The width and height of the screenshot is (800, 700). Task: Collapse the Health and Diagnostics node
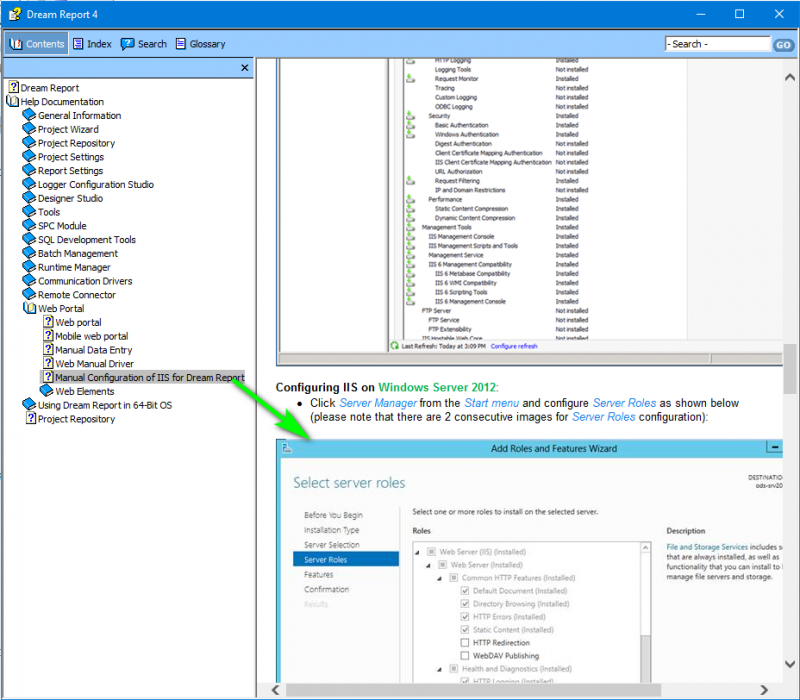coord(439,669)
